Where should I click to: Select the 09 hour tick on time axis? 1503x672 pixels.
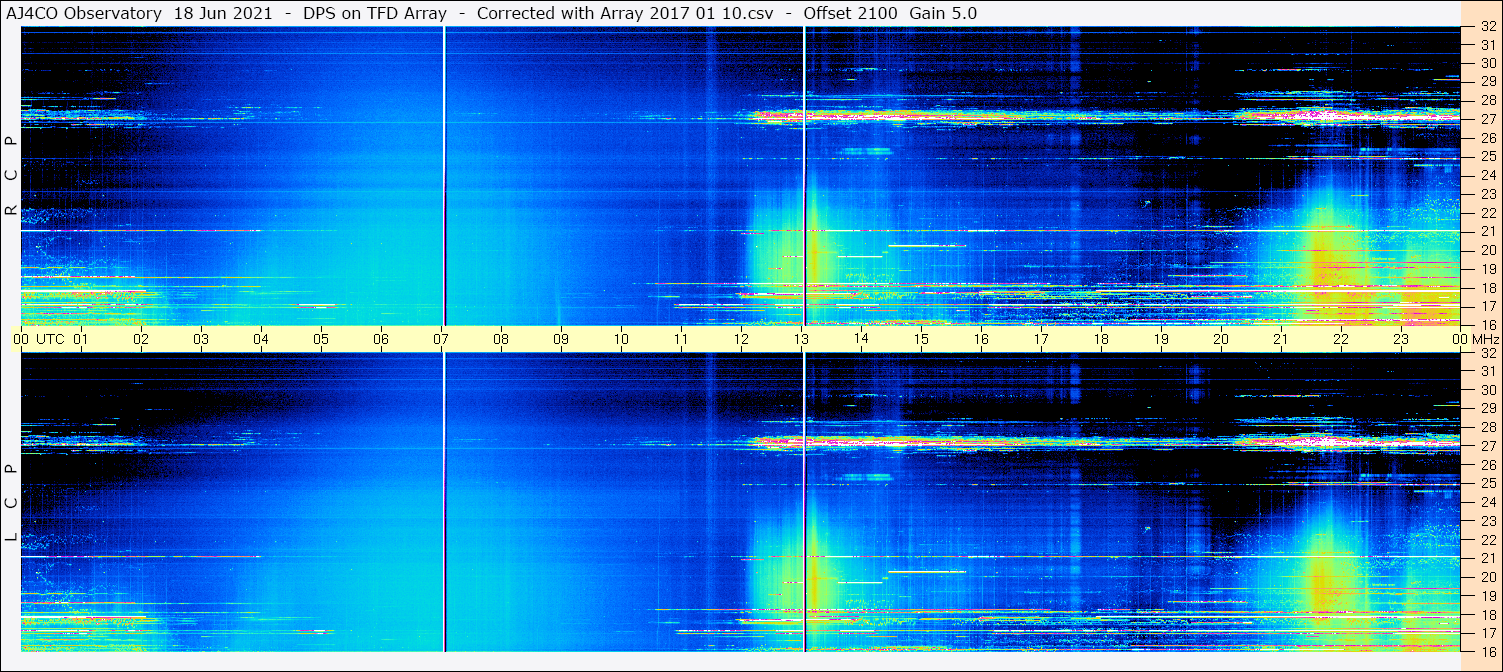click(x=561, y=339)
